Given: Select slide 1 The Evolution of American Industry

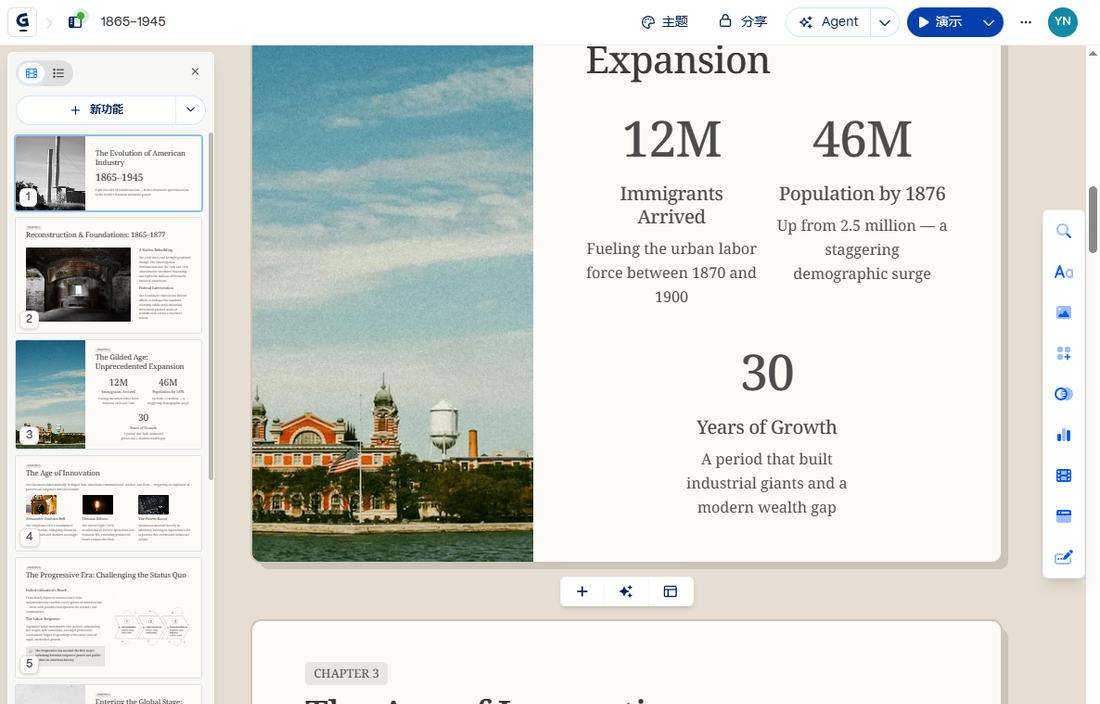Looking at the screenshot, I should pyautogui.click(x=109, y=173).
